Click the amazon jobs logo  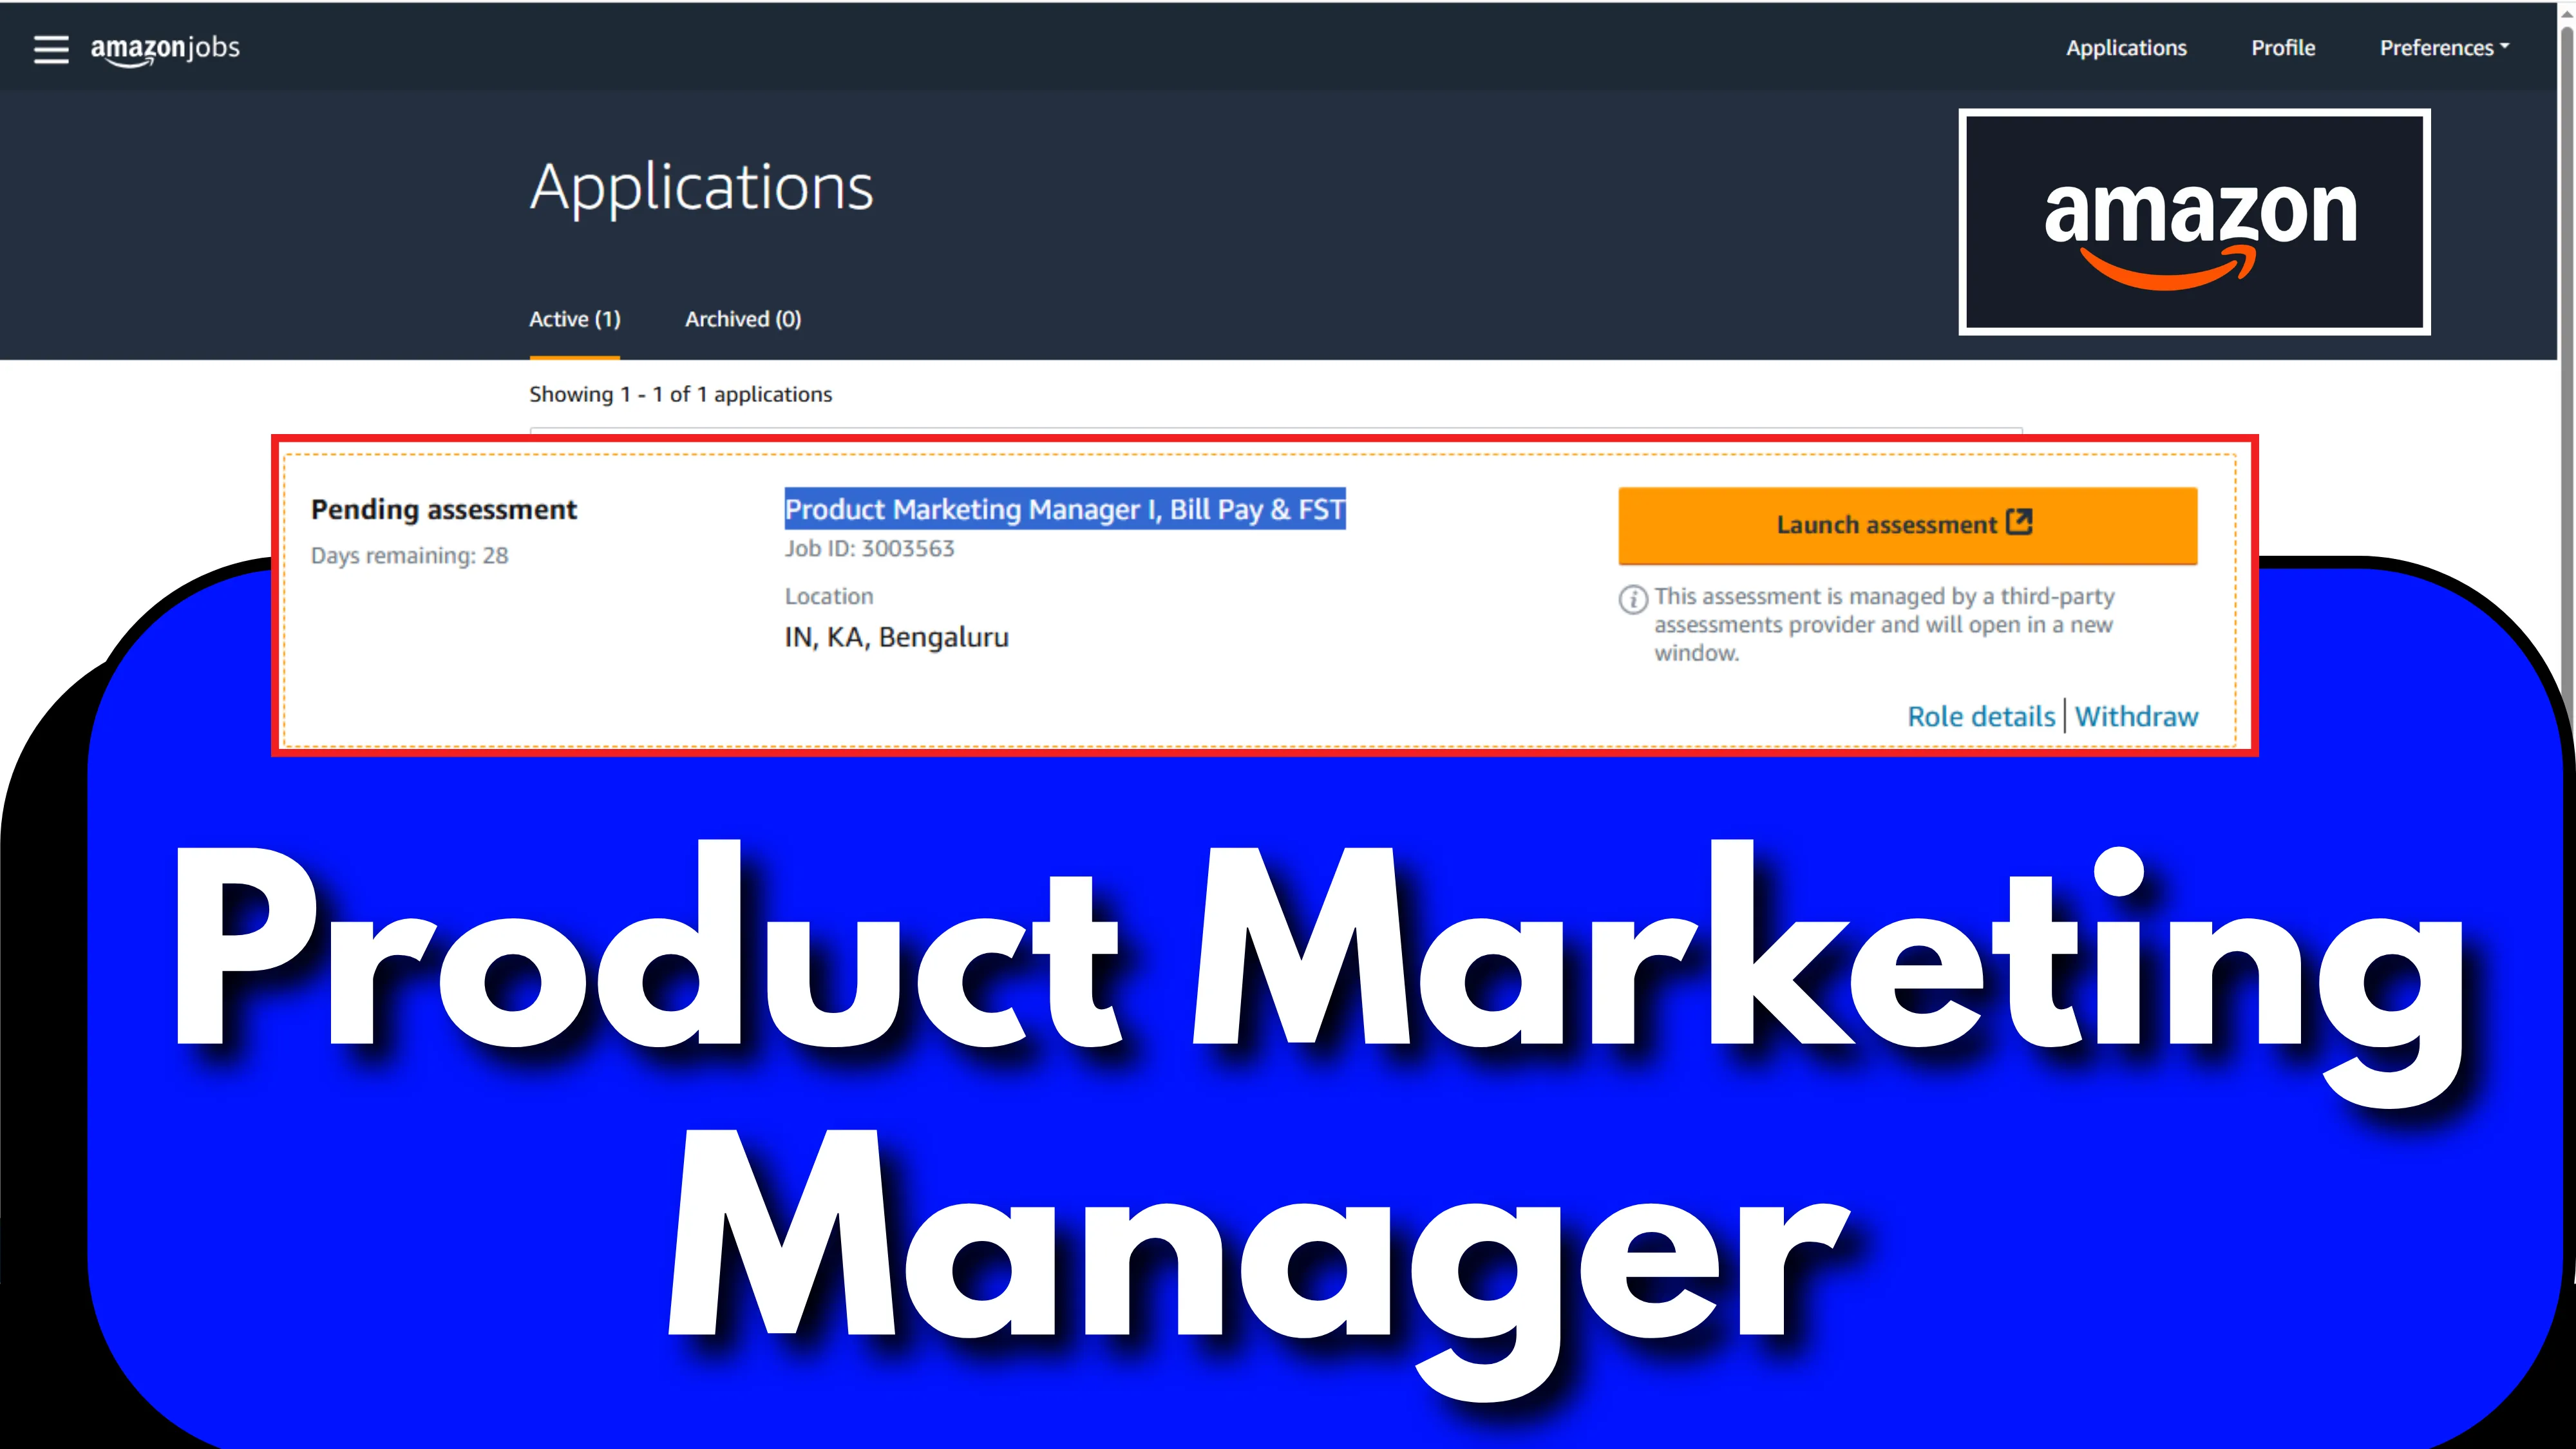(x=165, y=49)
